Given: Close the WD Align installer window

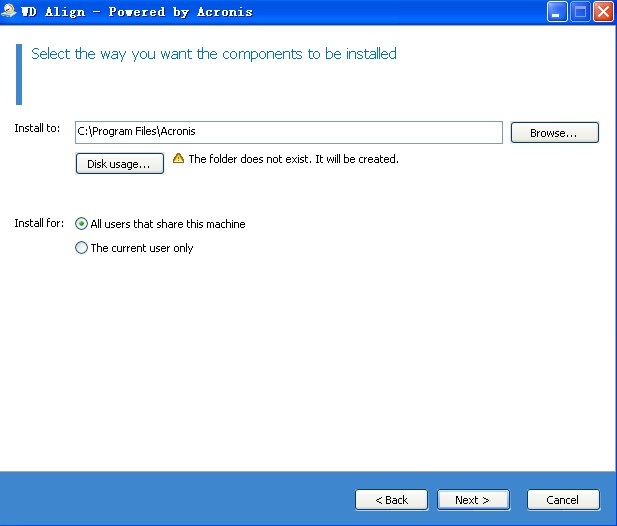Looking at the screenshot, I should coord(603,11).
